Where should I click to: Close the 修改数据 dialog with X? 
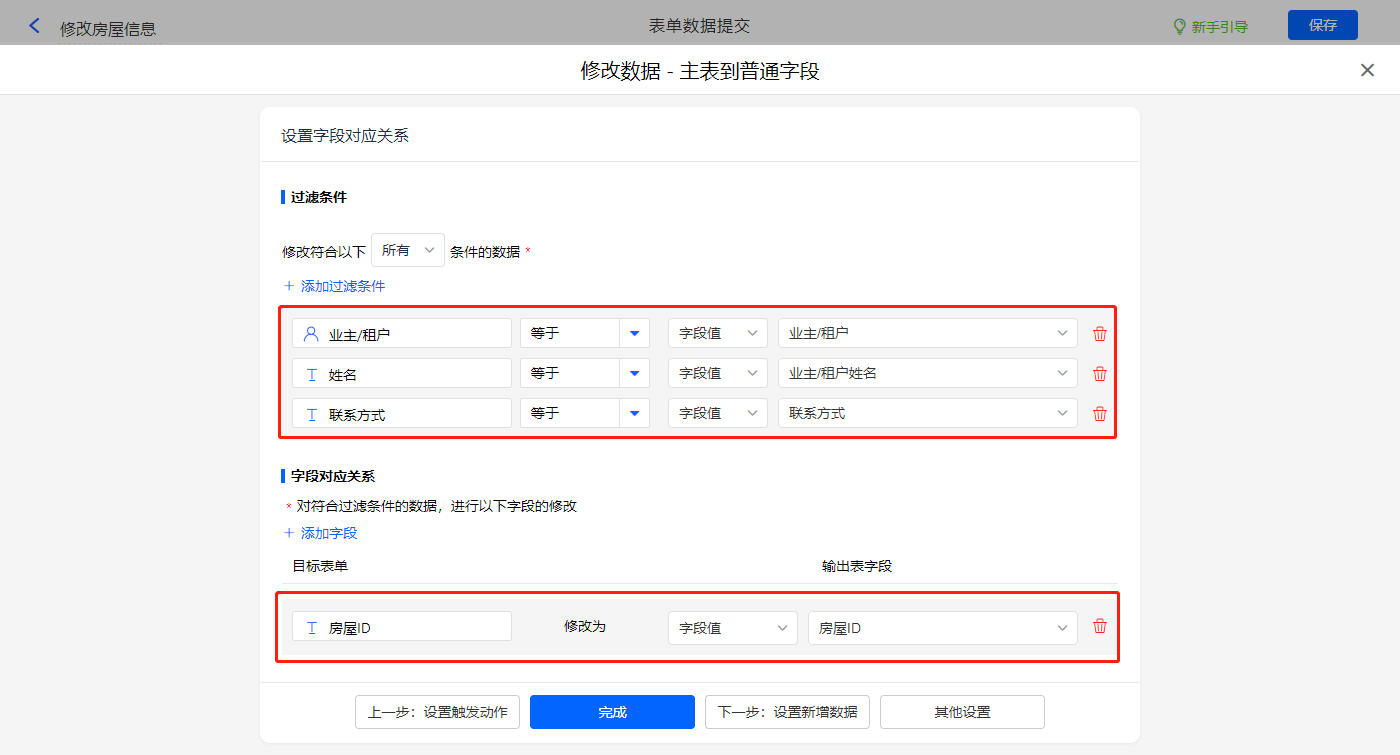point(1367,70)
